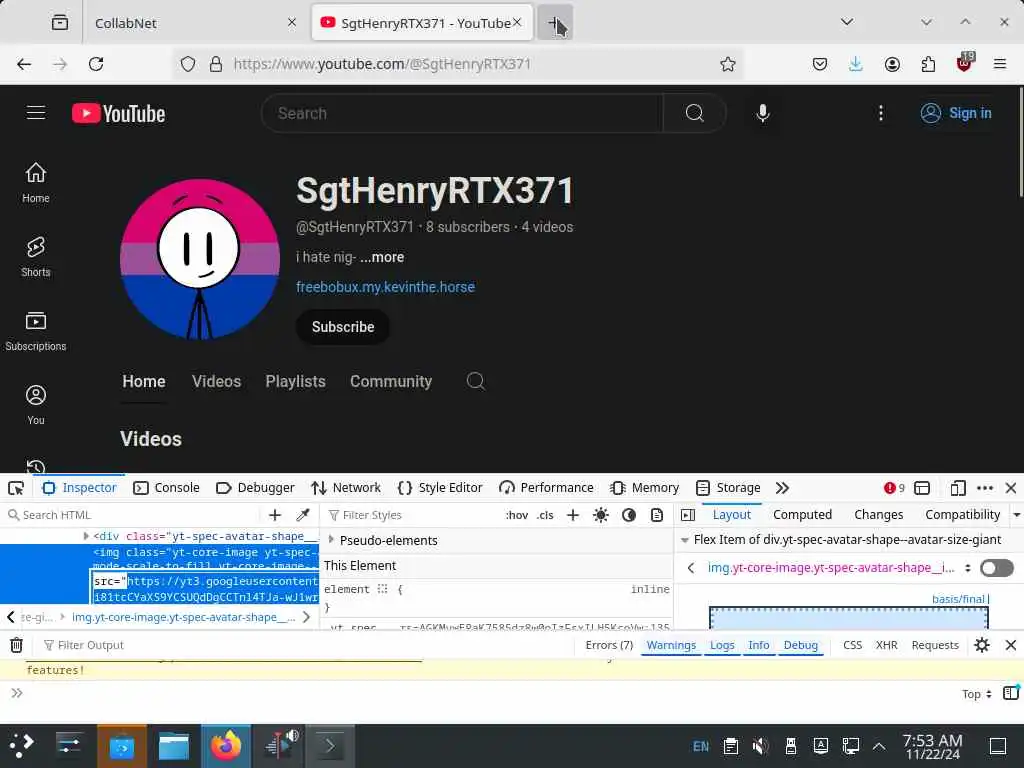Switch to the Network panel
1024x768 pixels.
coord(346,488)
